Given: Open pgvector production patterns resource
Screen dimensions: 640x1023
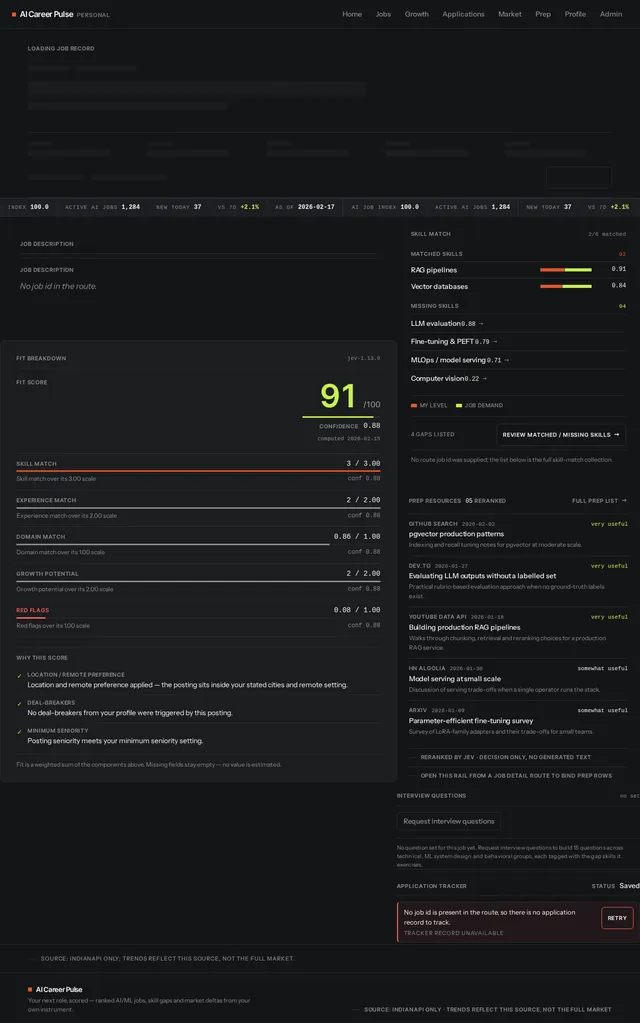Looking at the screenshot, I should point(456,534).
